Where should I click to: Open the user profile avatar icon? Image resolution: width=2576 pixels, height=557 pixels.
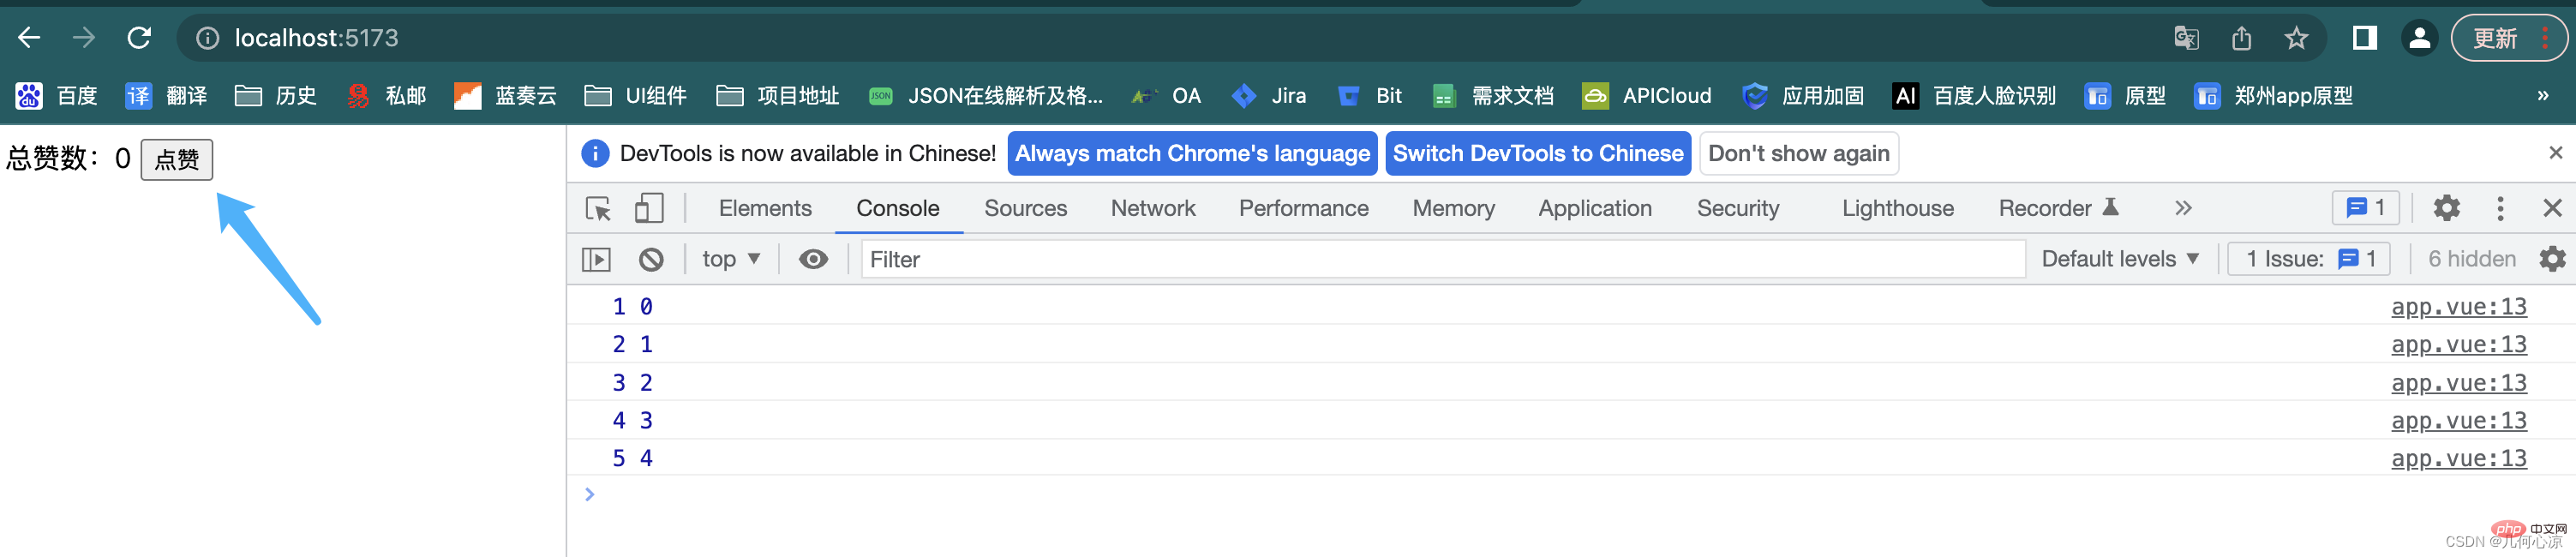point(2420,38)
